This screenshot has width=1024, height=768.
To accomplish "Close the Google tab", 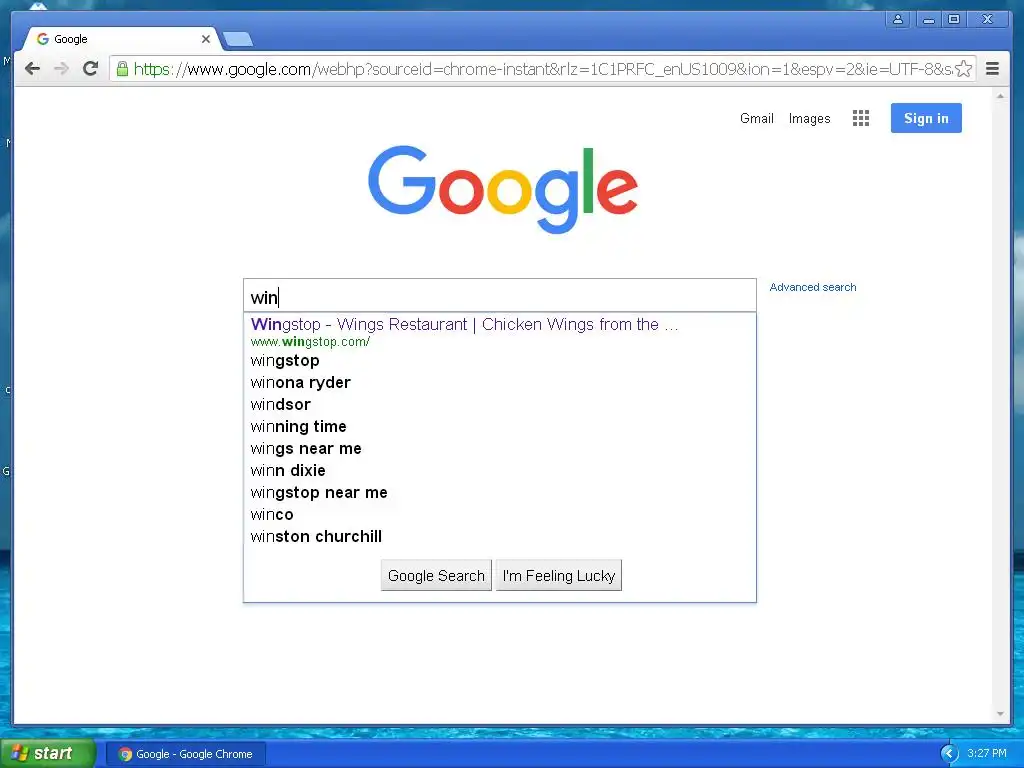I will [206, 39].
